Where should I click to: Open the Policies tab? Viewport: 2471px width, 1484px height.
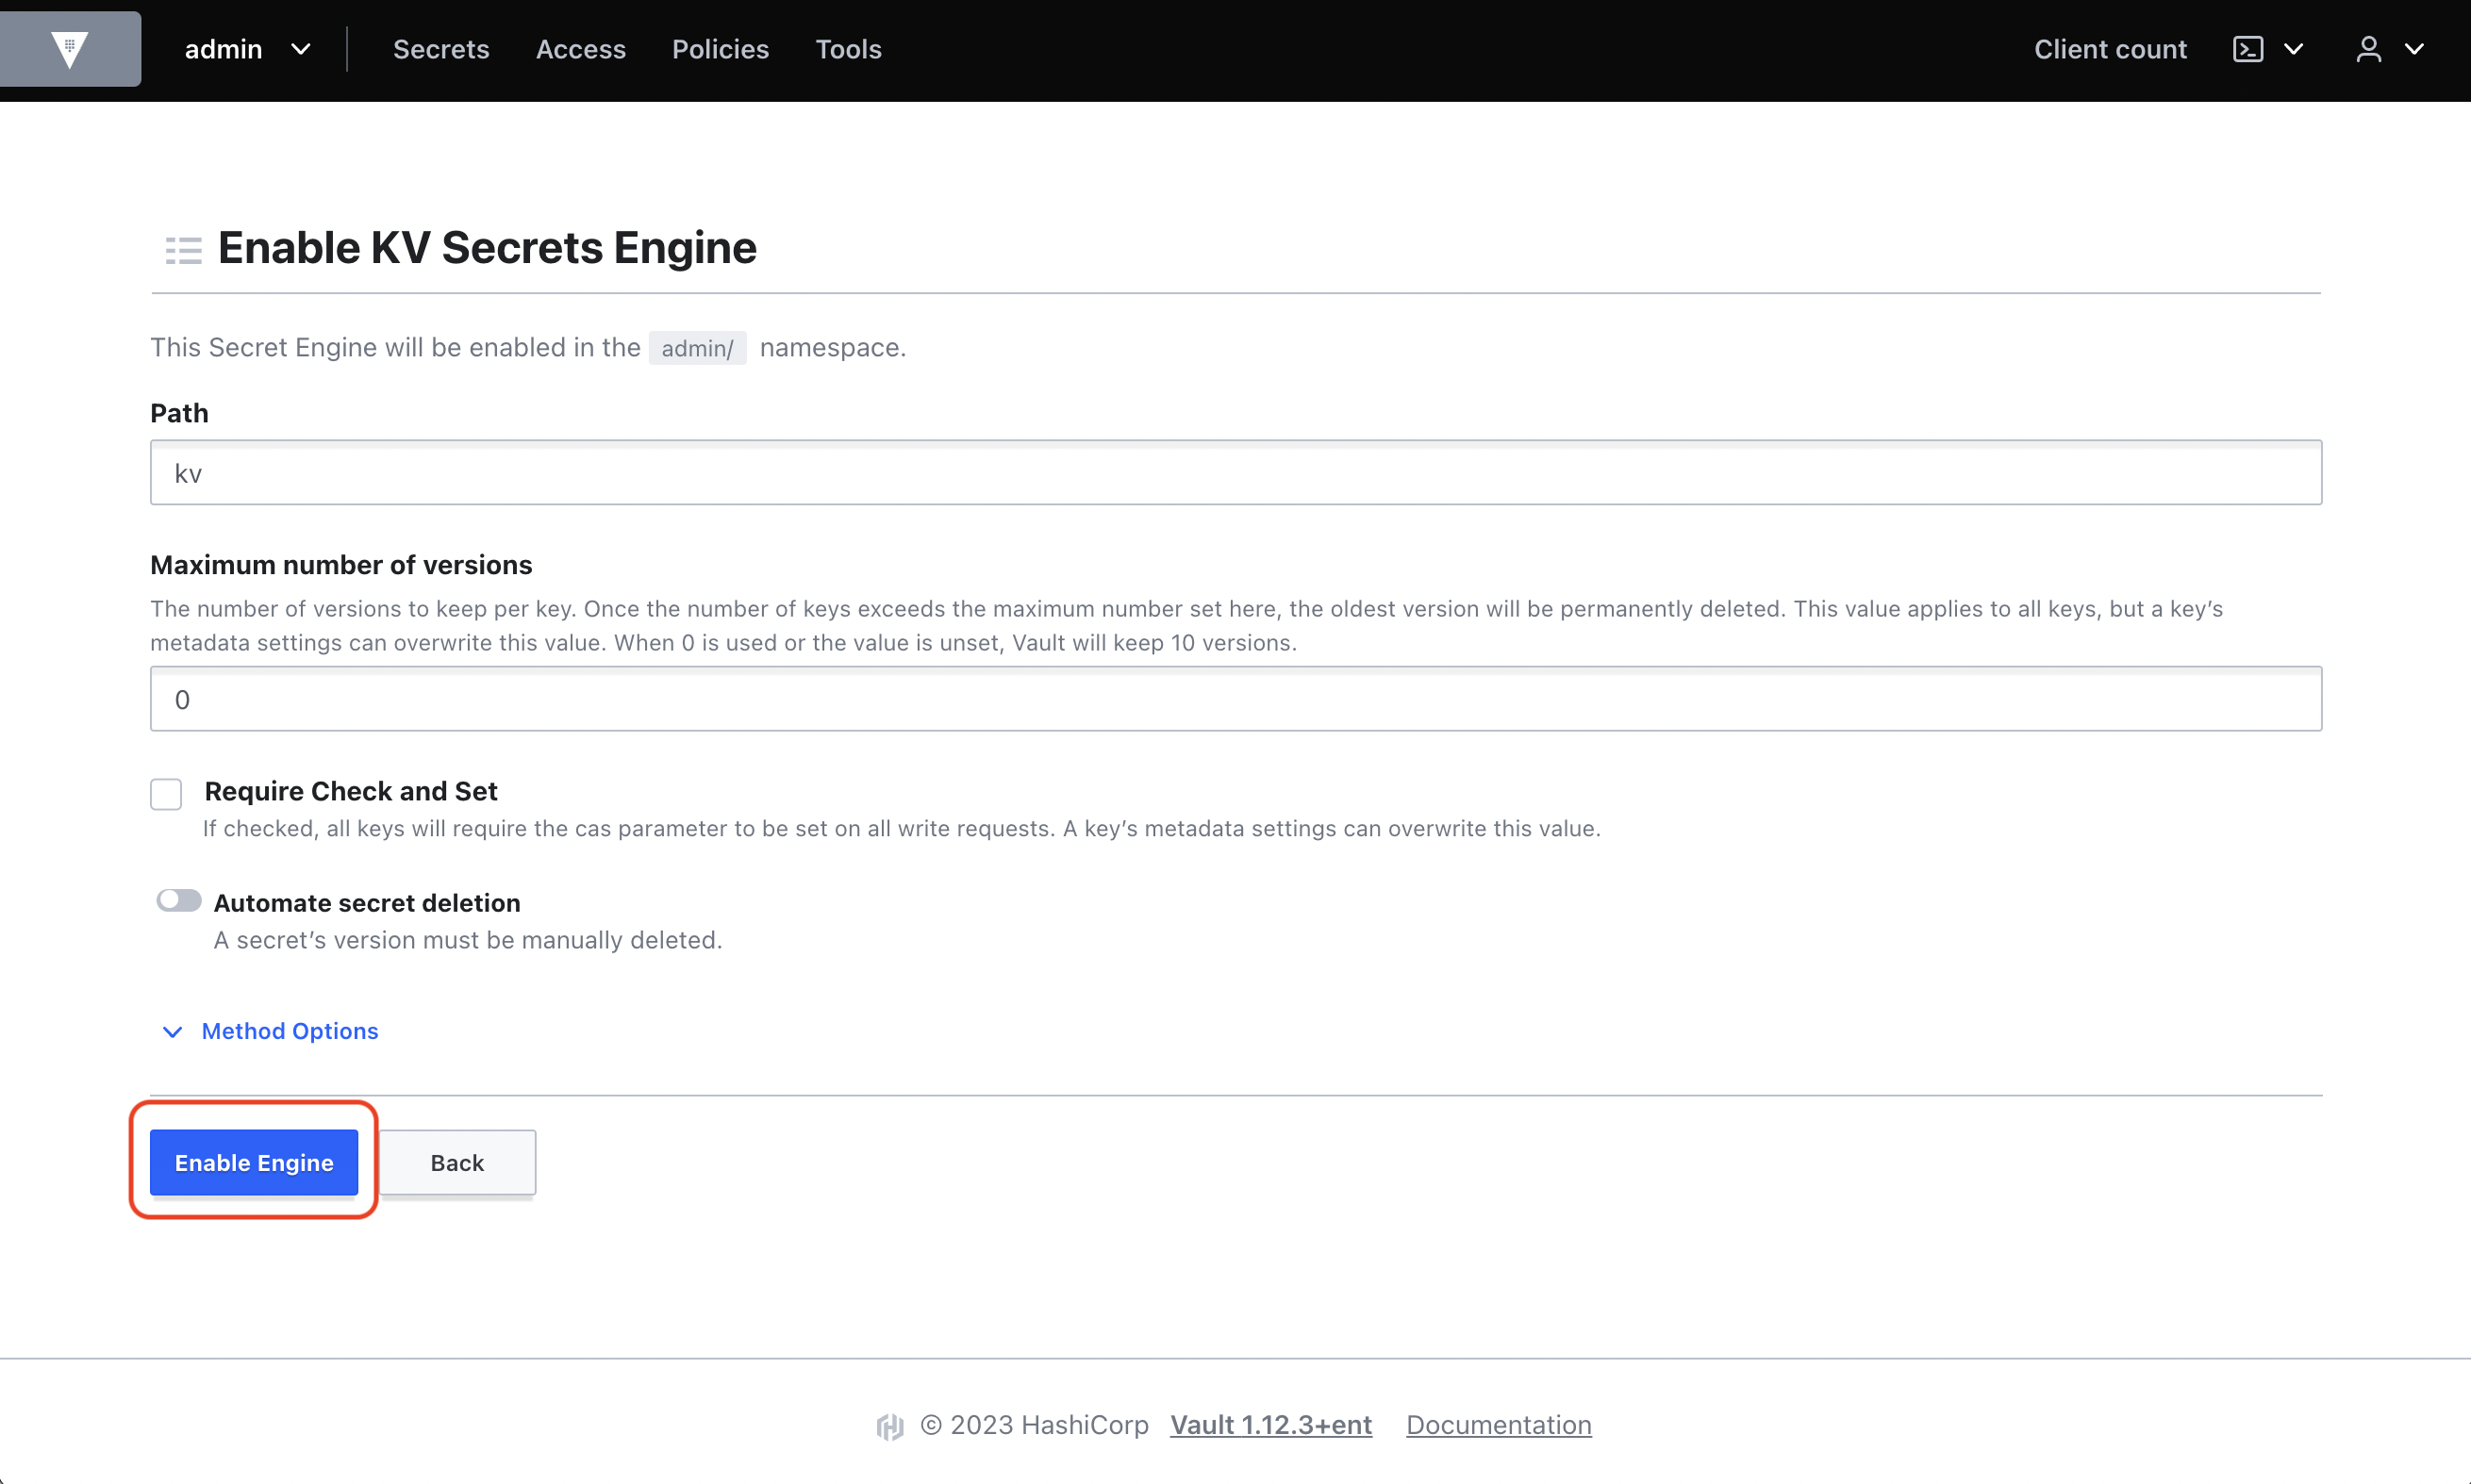pos(720,49)
